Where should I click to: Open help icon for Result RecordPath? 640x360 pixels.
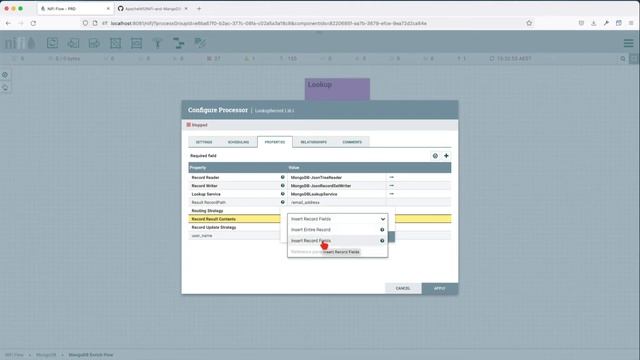[x=282, y=202]
